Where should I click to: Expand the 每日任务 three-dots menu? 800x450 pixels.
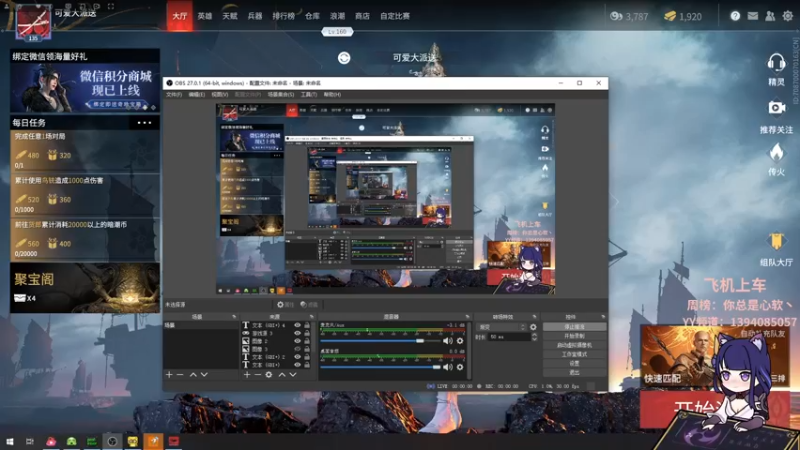[144, 123]
